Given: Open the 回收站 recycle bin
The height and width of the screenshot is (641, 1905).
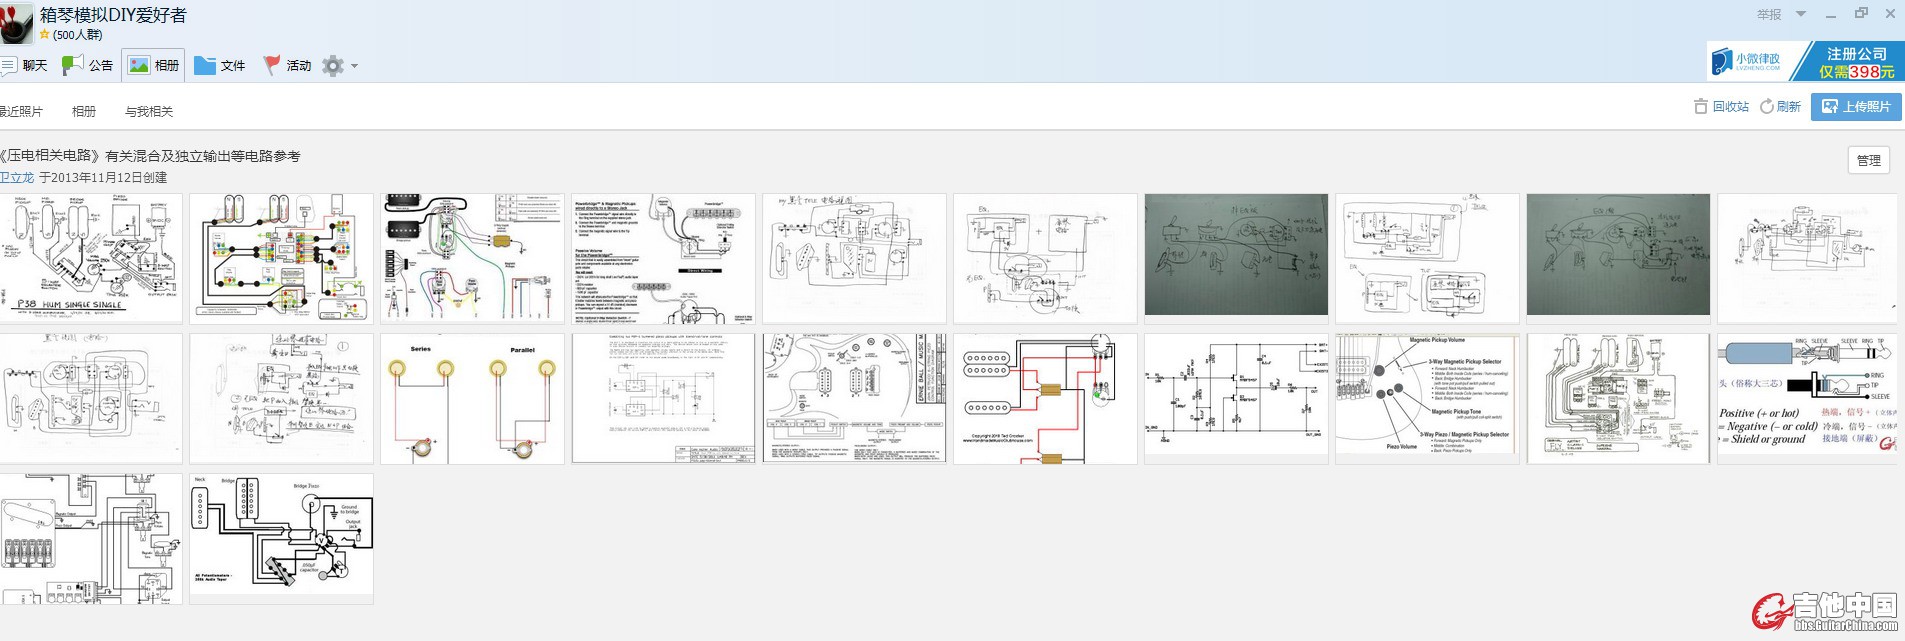Looking at the screenshot, I should click(1721, 107).
